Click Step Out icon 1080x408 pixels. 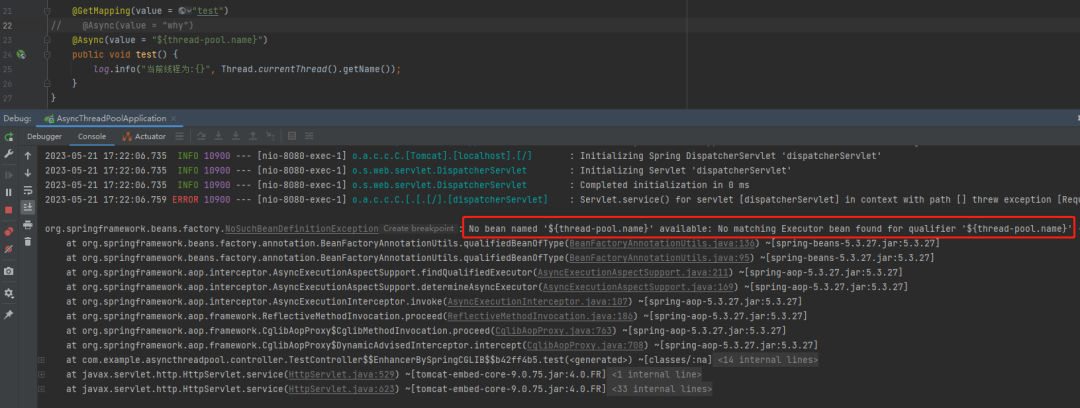pos(253,136)
